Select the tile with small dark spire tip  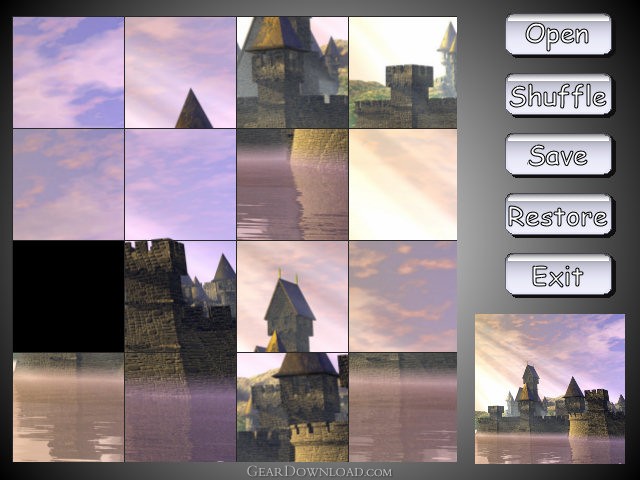(x=180, y=72)
